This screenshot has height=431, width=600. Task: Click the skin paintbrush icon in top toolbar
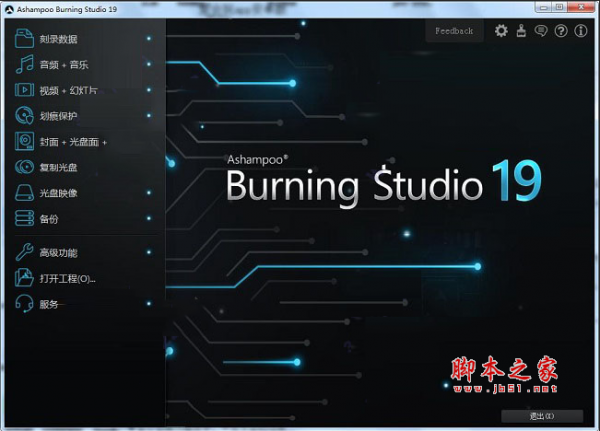click(521, 31)
